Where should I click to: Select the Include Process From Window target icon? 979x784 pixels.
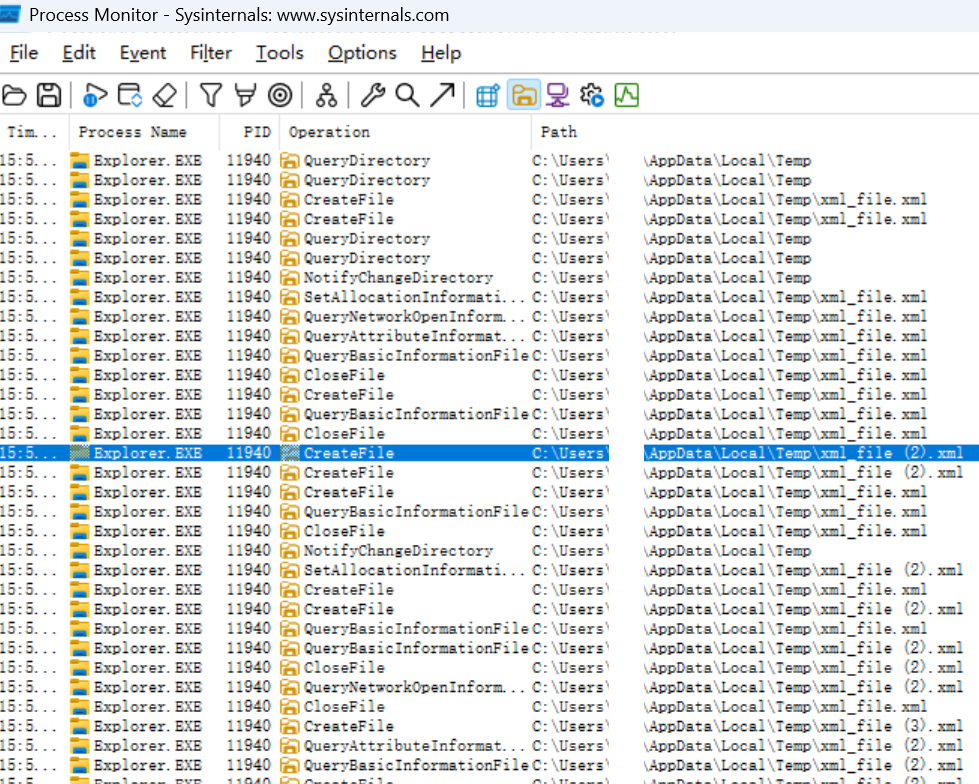[280, 96]
